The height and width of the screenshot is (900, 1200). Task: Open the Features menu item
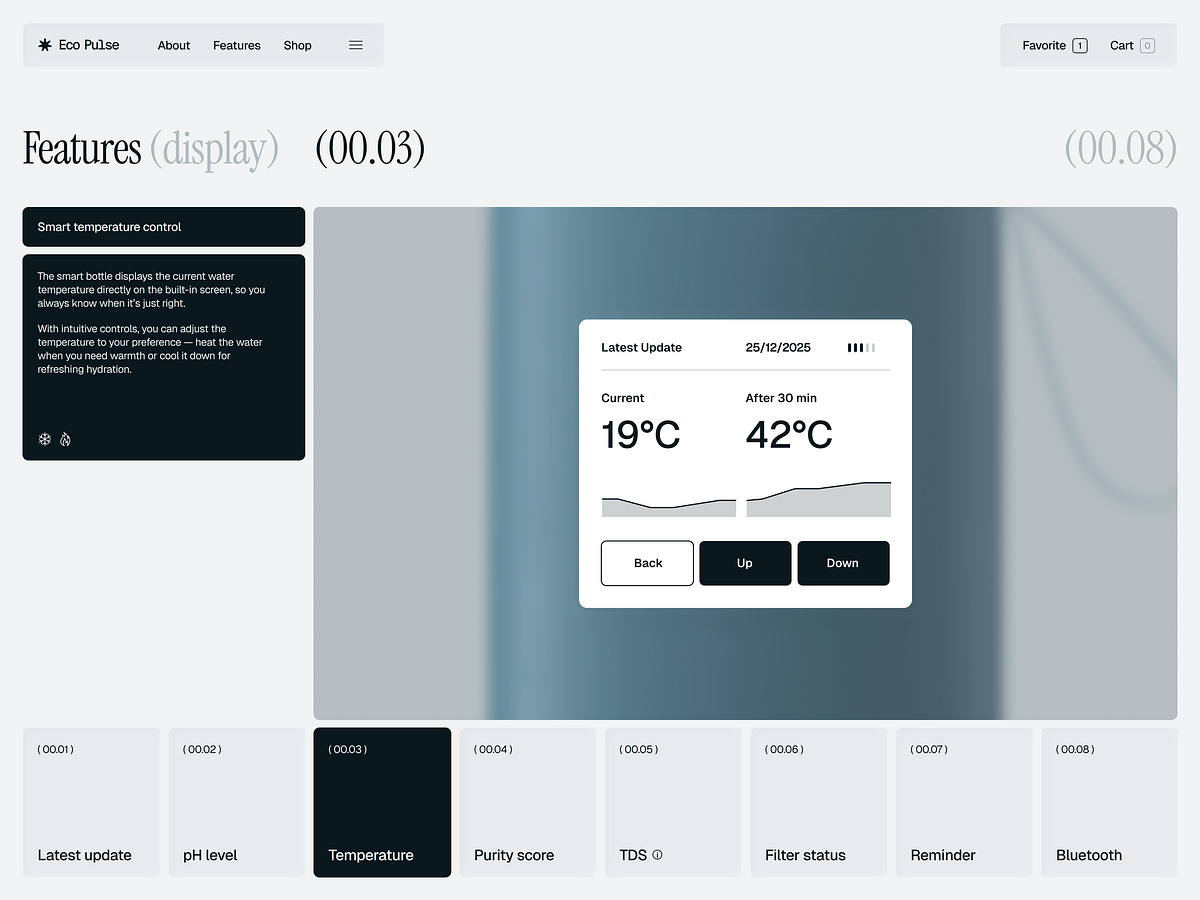pos(236,45)
